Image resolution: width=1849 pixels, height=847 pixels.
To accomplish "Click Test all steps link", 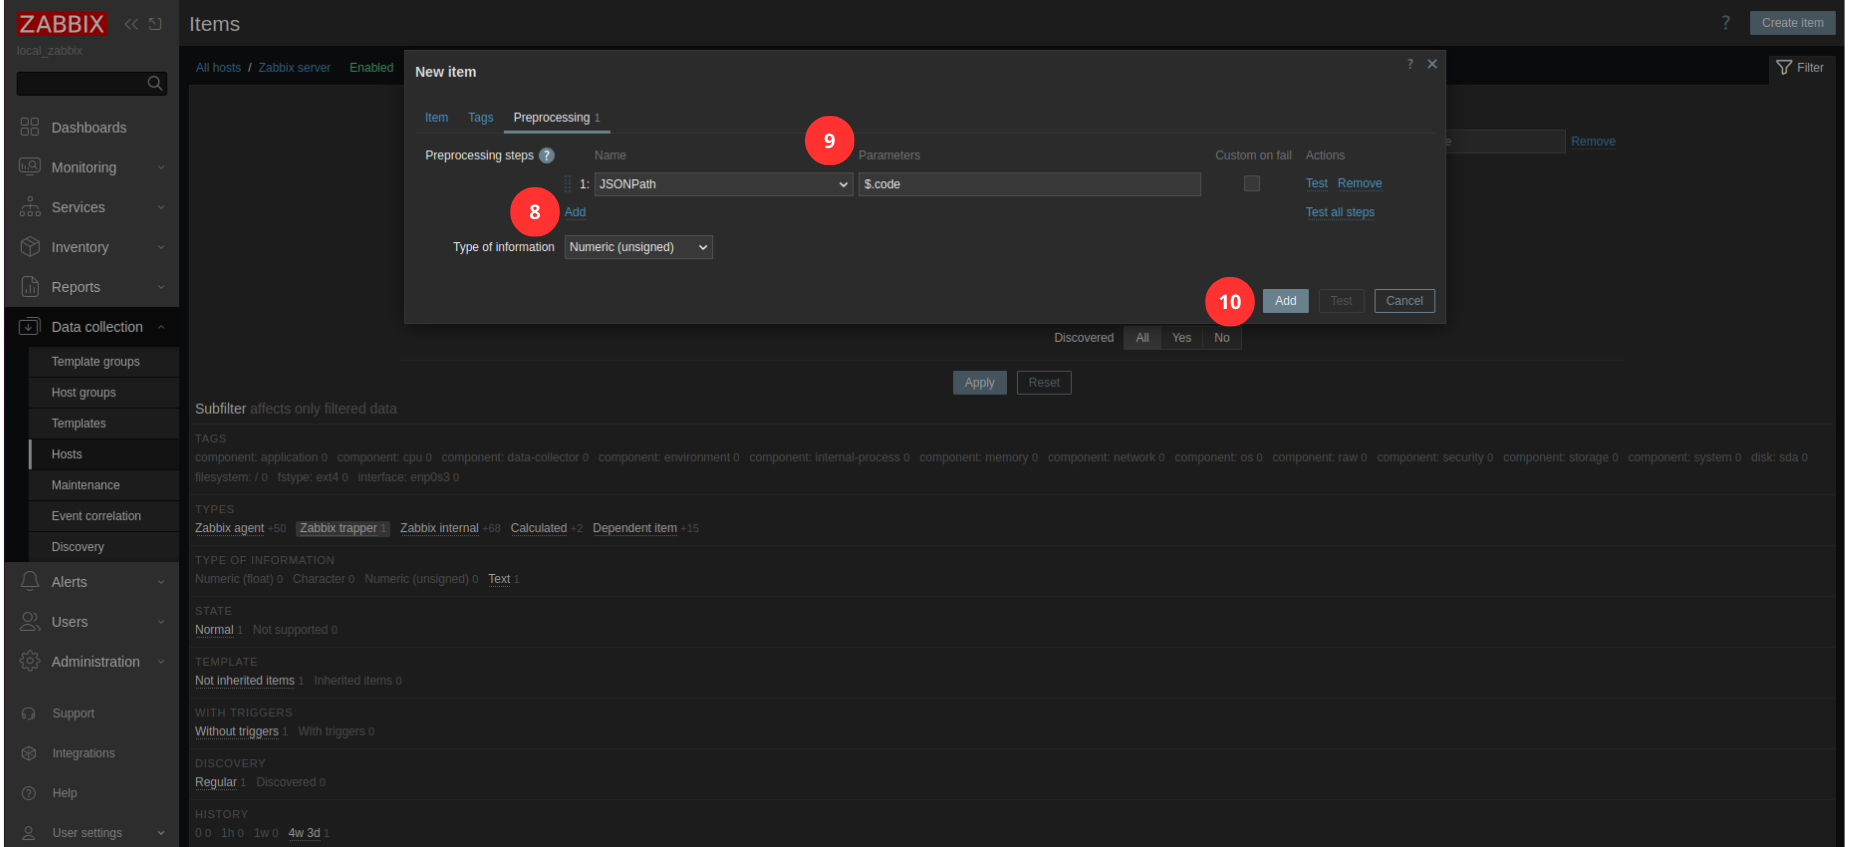I will (1340, 212).
